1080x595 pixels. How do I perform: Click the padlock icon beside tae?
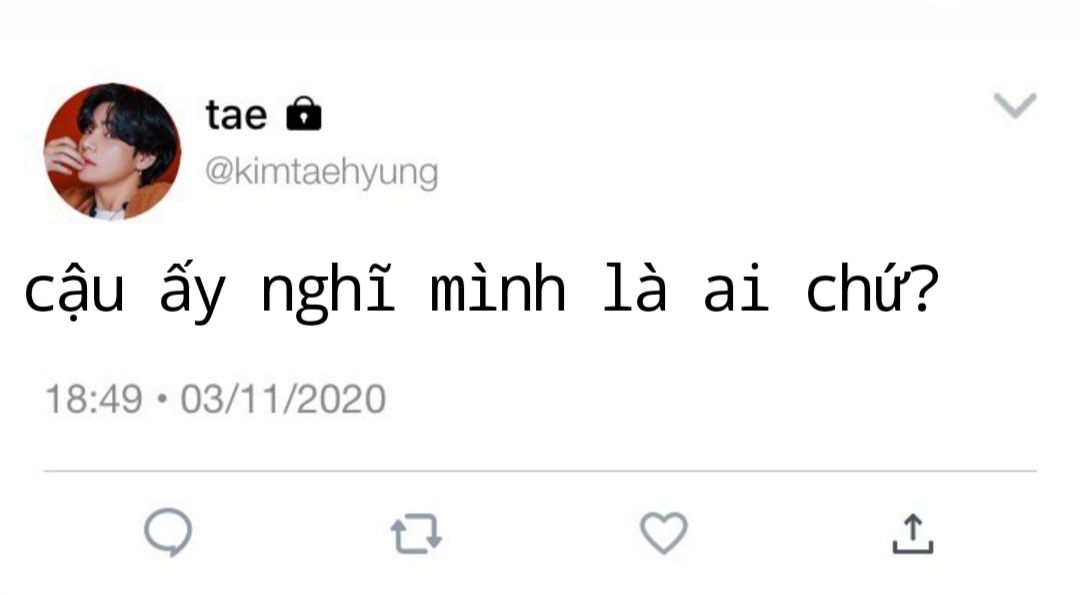pos(304,115)
